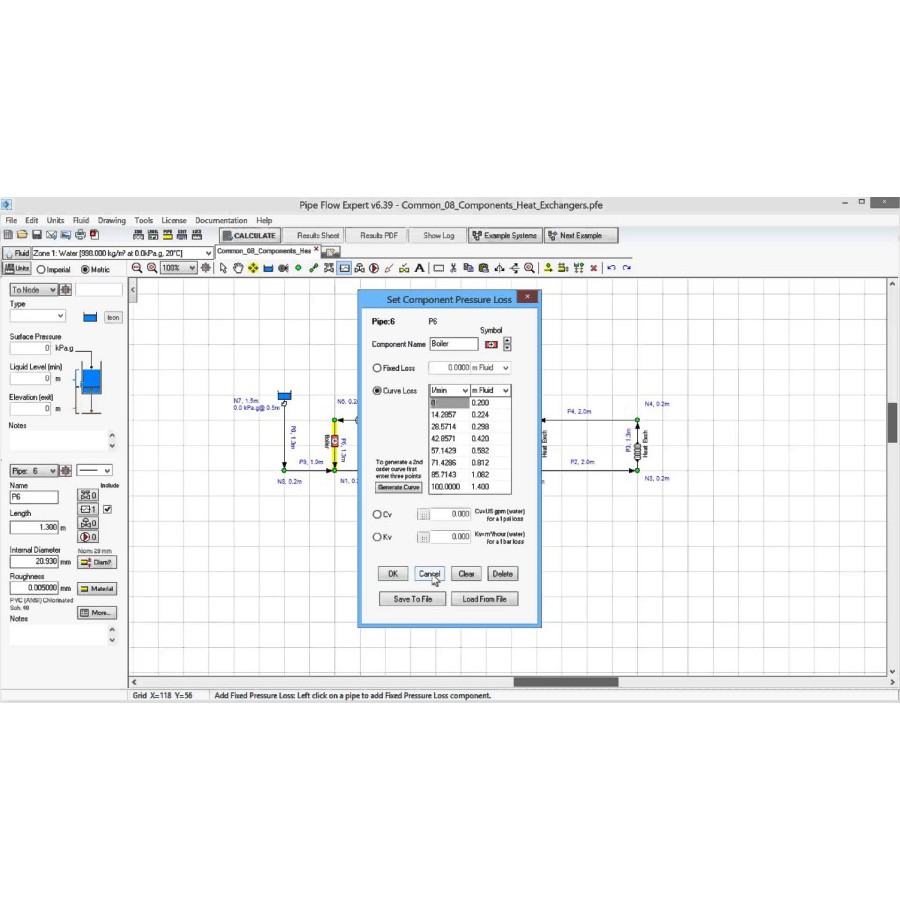The height and width of the screenshot is (900, 900).
Task: Select the Fixed Loss radio button
Action: pos(377,368)
